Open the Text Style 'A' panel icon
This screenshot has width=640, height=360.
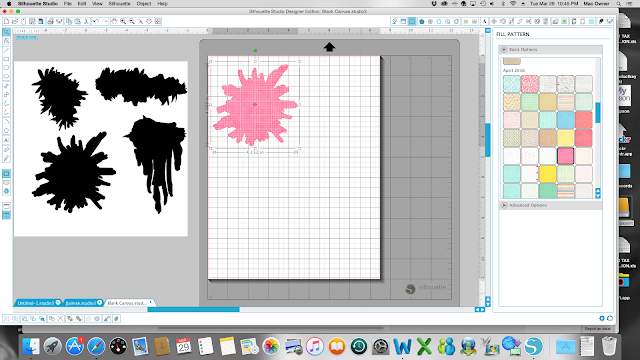pos(484,21)
